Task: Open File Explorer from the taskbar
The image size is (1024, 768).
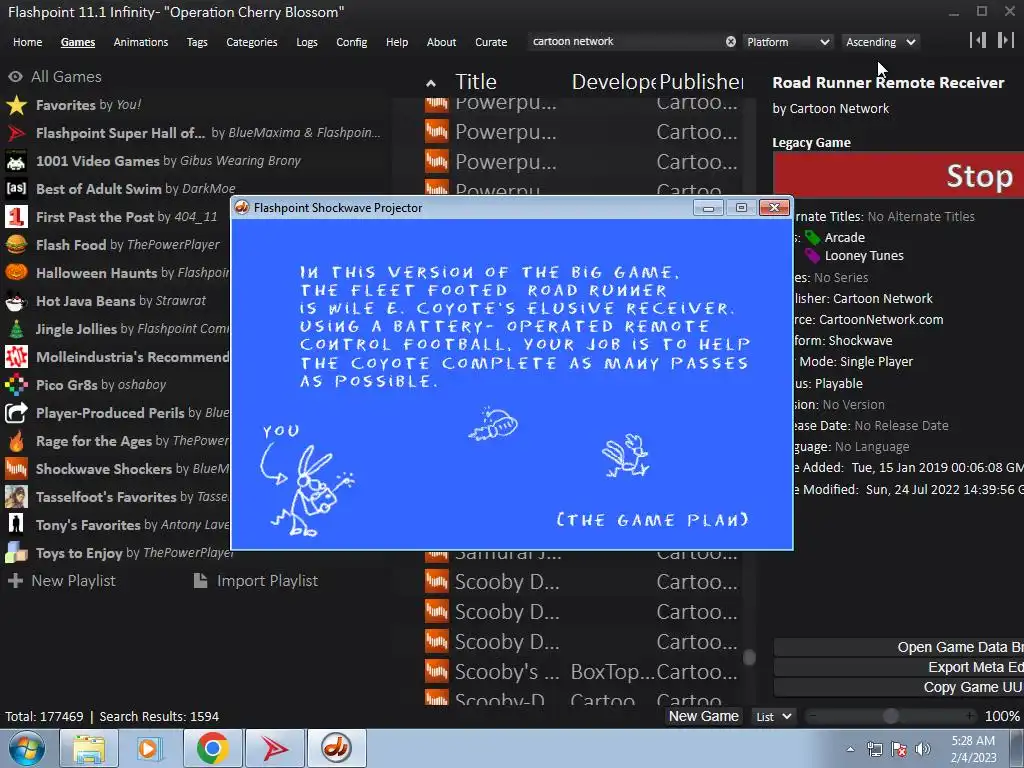Action: 89,748
